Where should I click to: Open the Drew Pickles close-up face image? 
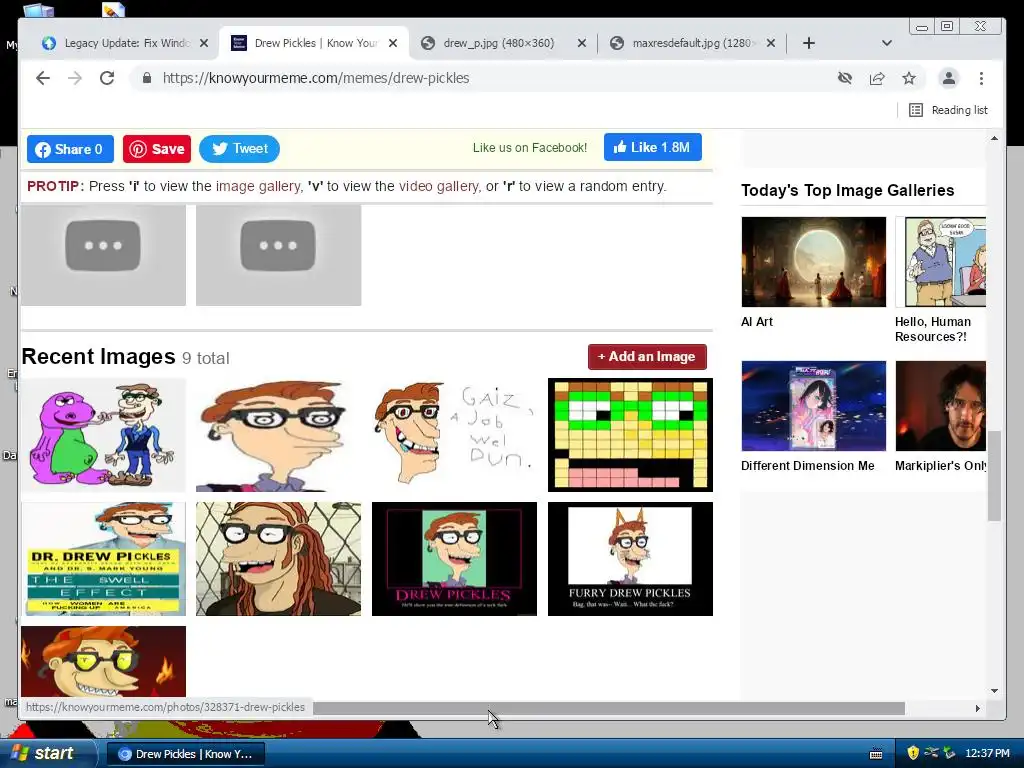tap(278, 435)
